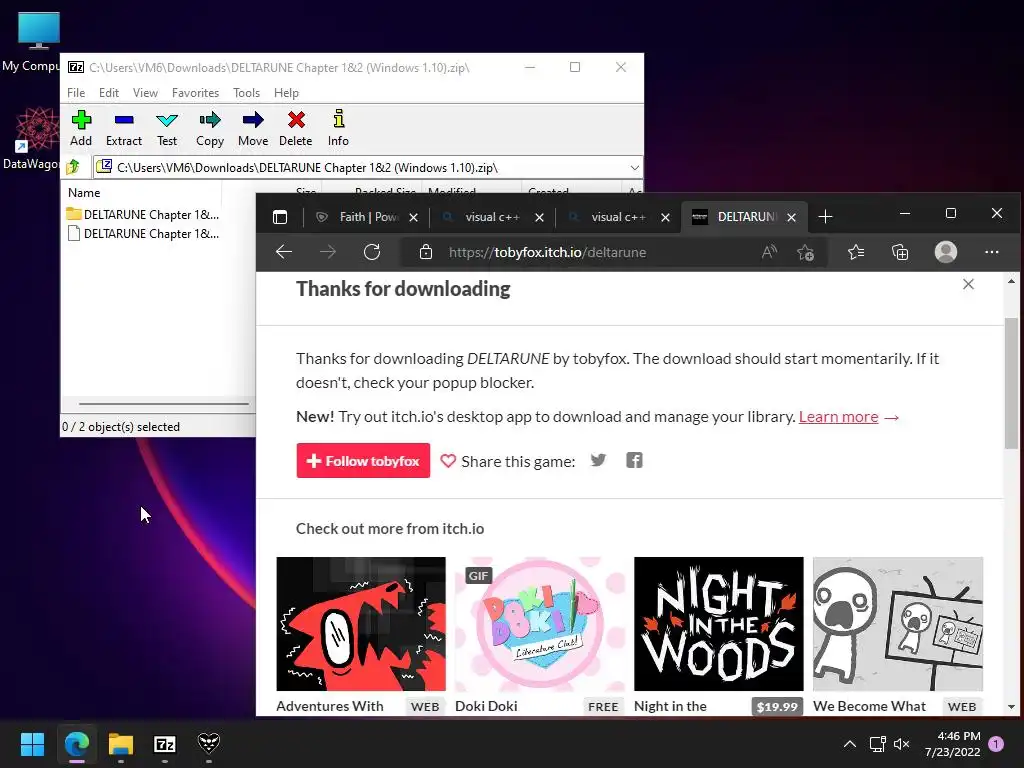Click the tobyfox.itch.io/deltarune address bar
The image size is (1024, 768).
coord(547,252)
